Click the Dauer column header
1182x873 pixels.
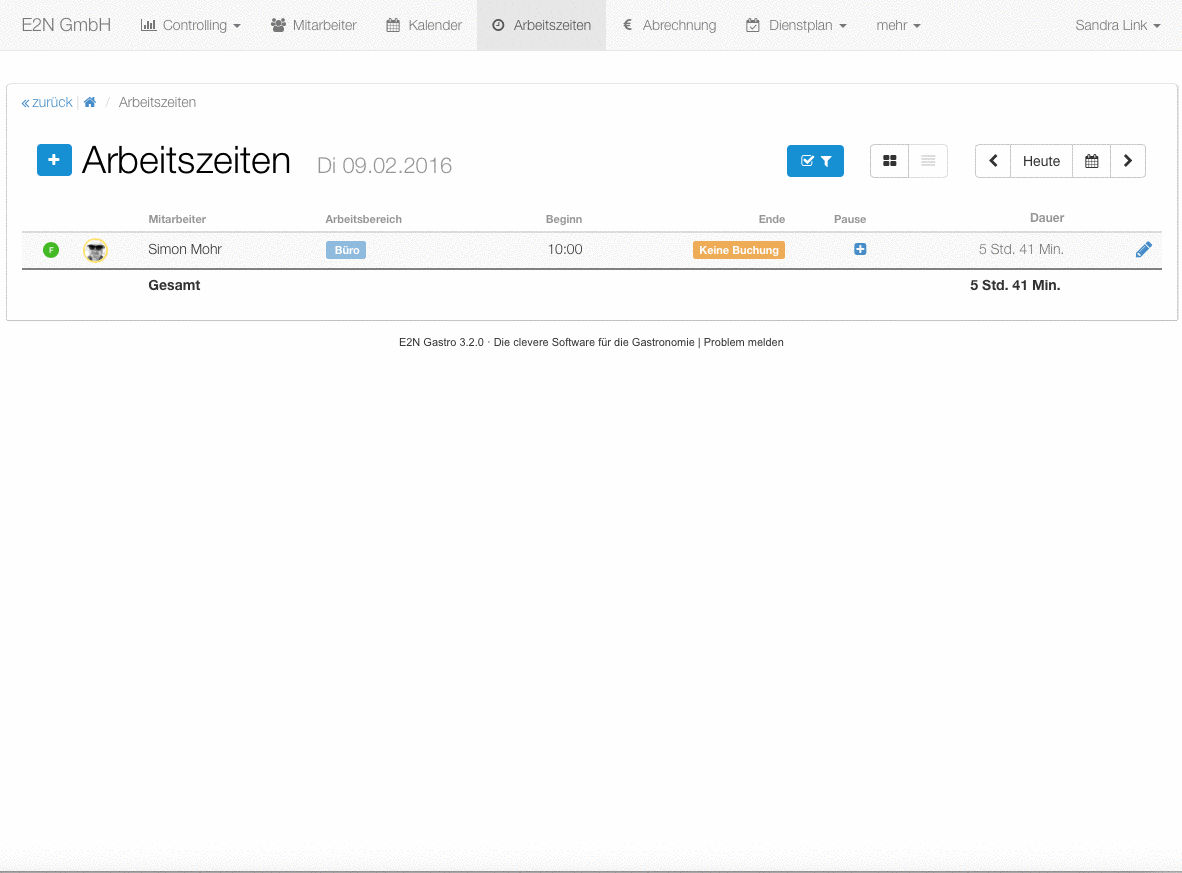point(1047,218)
